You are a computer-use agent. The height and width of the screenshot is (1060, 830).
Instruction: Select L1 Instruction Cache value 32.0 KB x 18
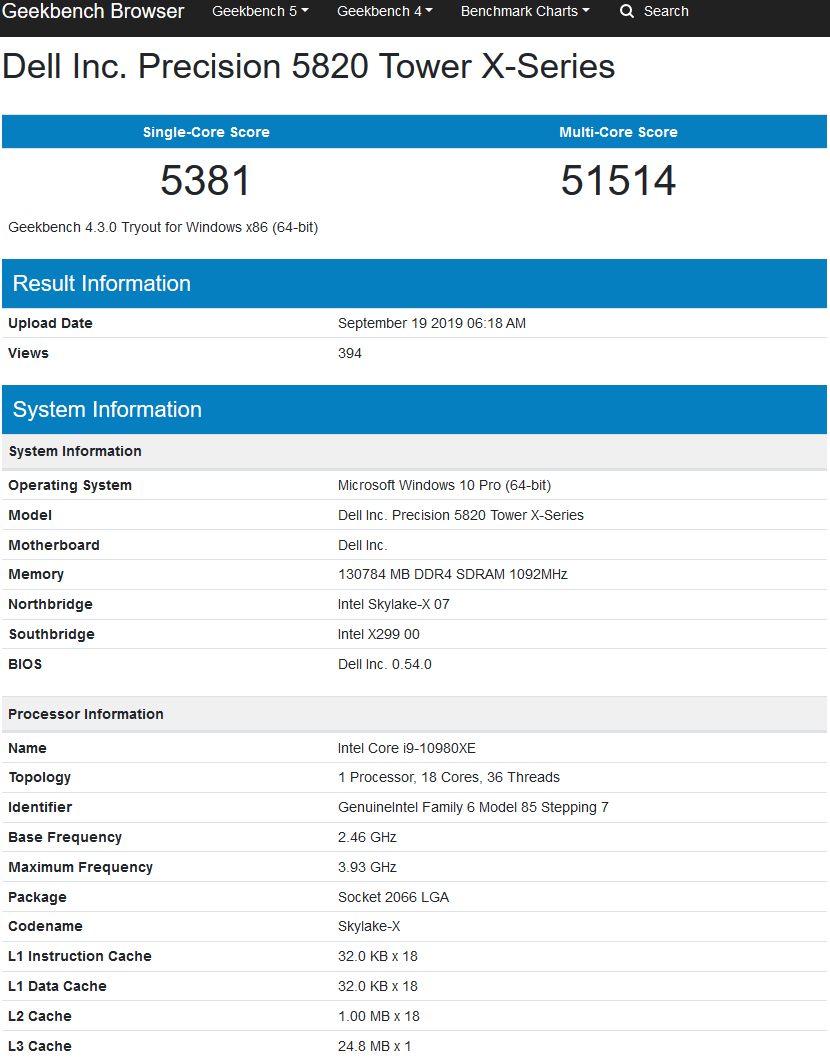coord(378,957)
